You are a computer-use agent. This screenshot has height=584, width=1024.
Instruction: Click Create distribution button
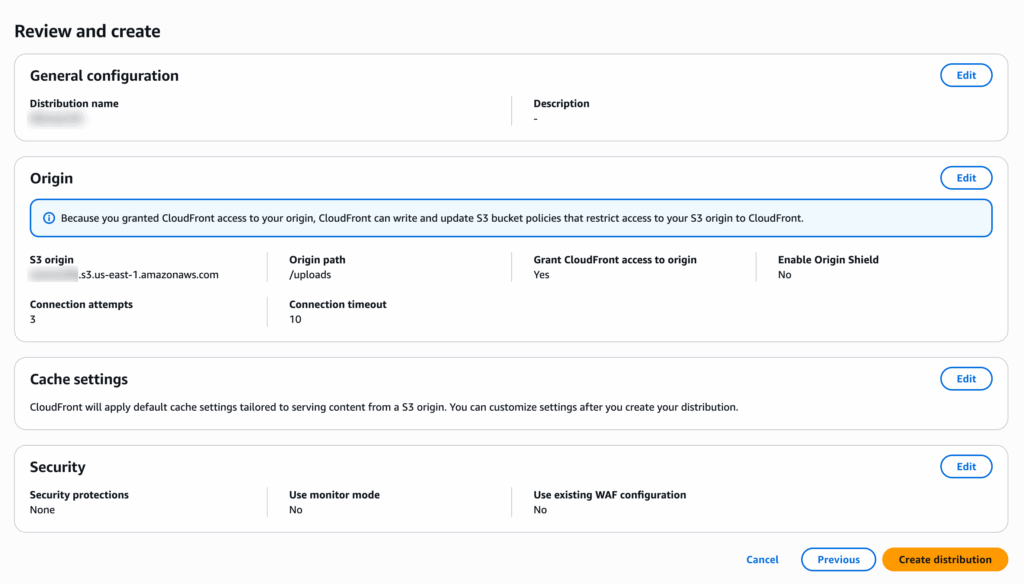944,559
